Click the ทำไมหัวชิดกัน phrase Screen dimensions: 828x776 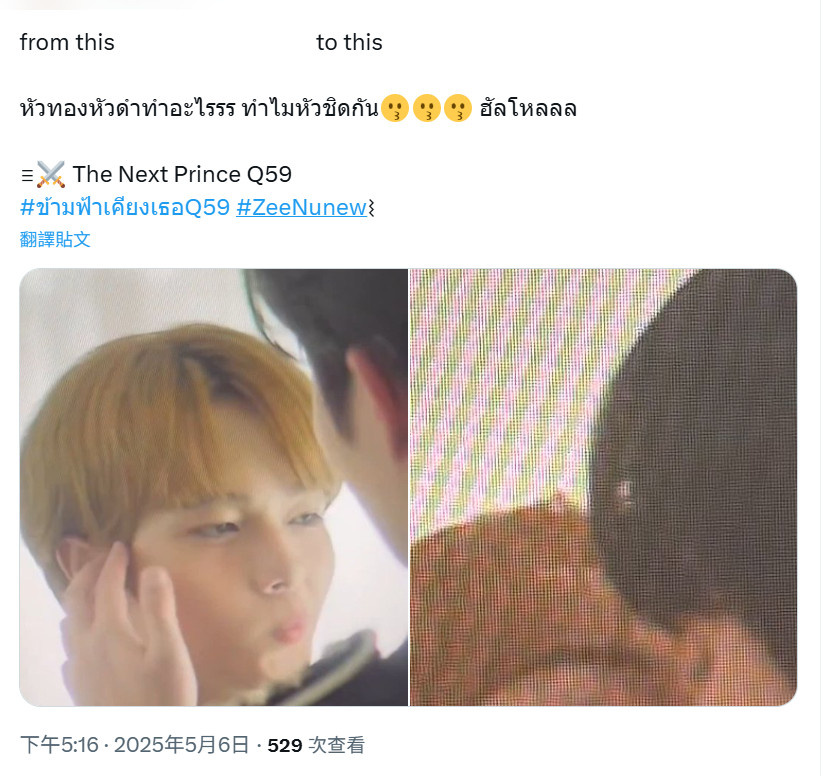tap(310, 108)
